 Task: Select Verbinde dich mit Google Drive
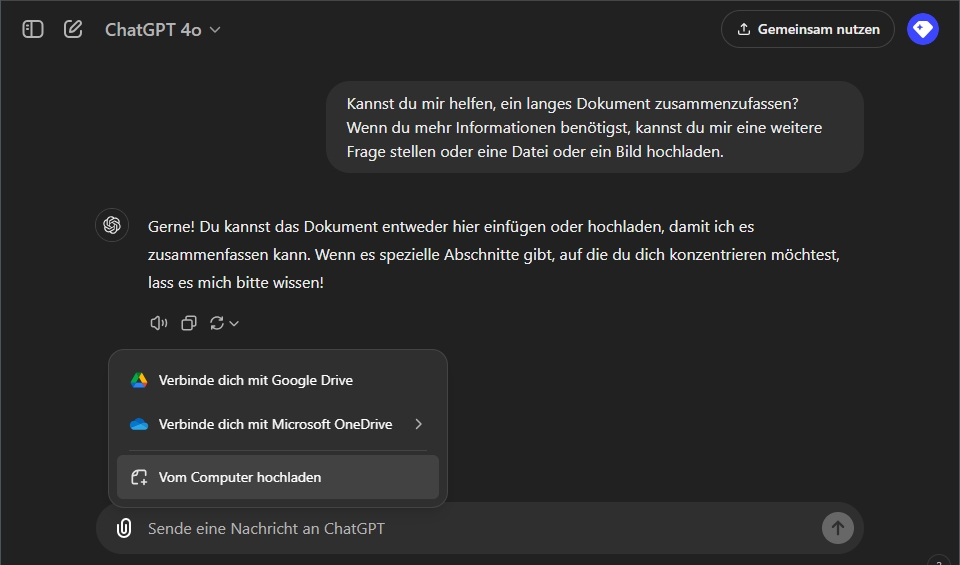255,380
